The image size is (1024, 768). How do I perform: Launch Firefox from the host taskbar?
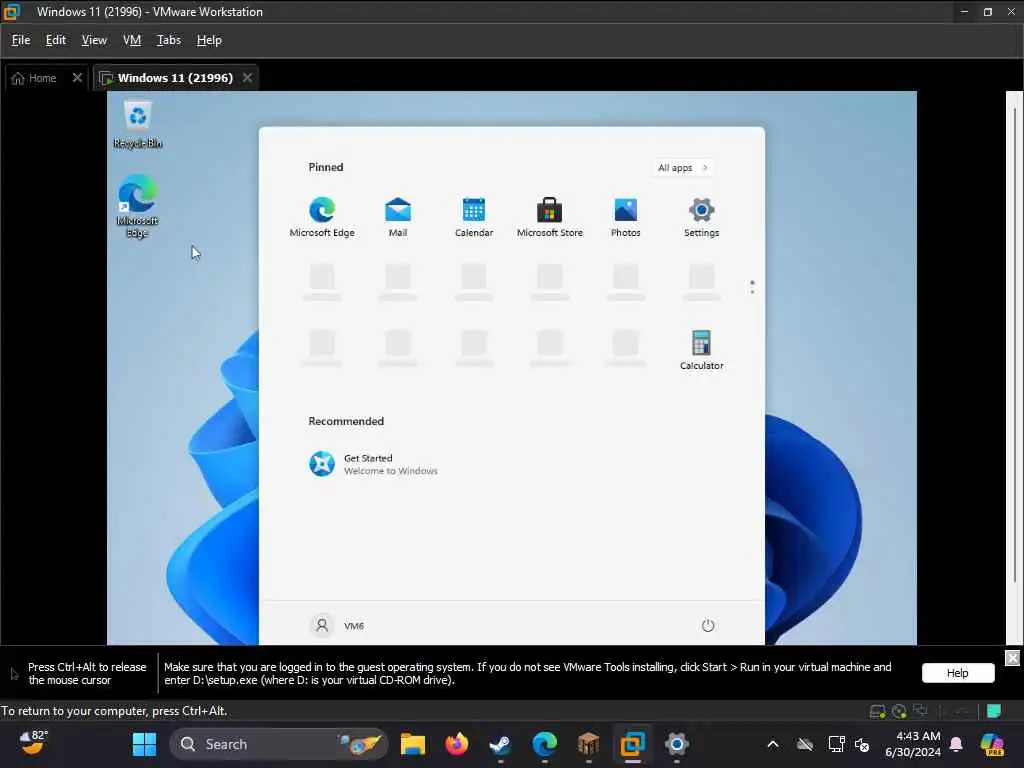[456, 744]
